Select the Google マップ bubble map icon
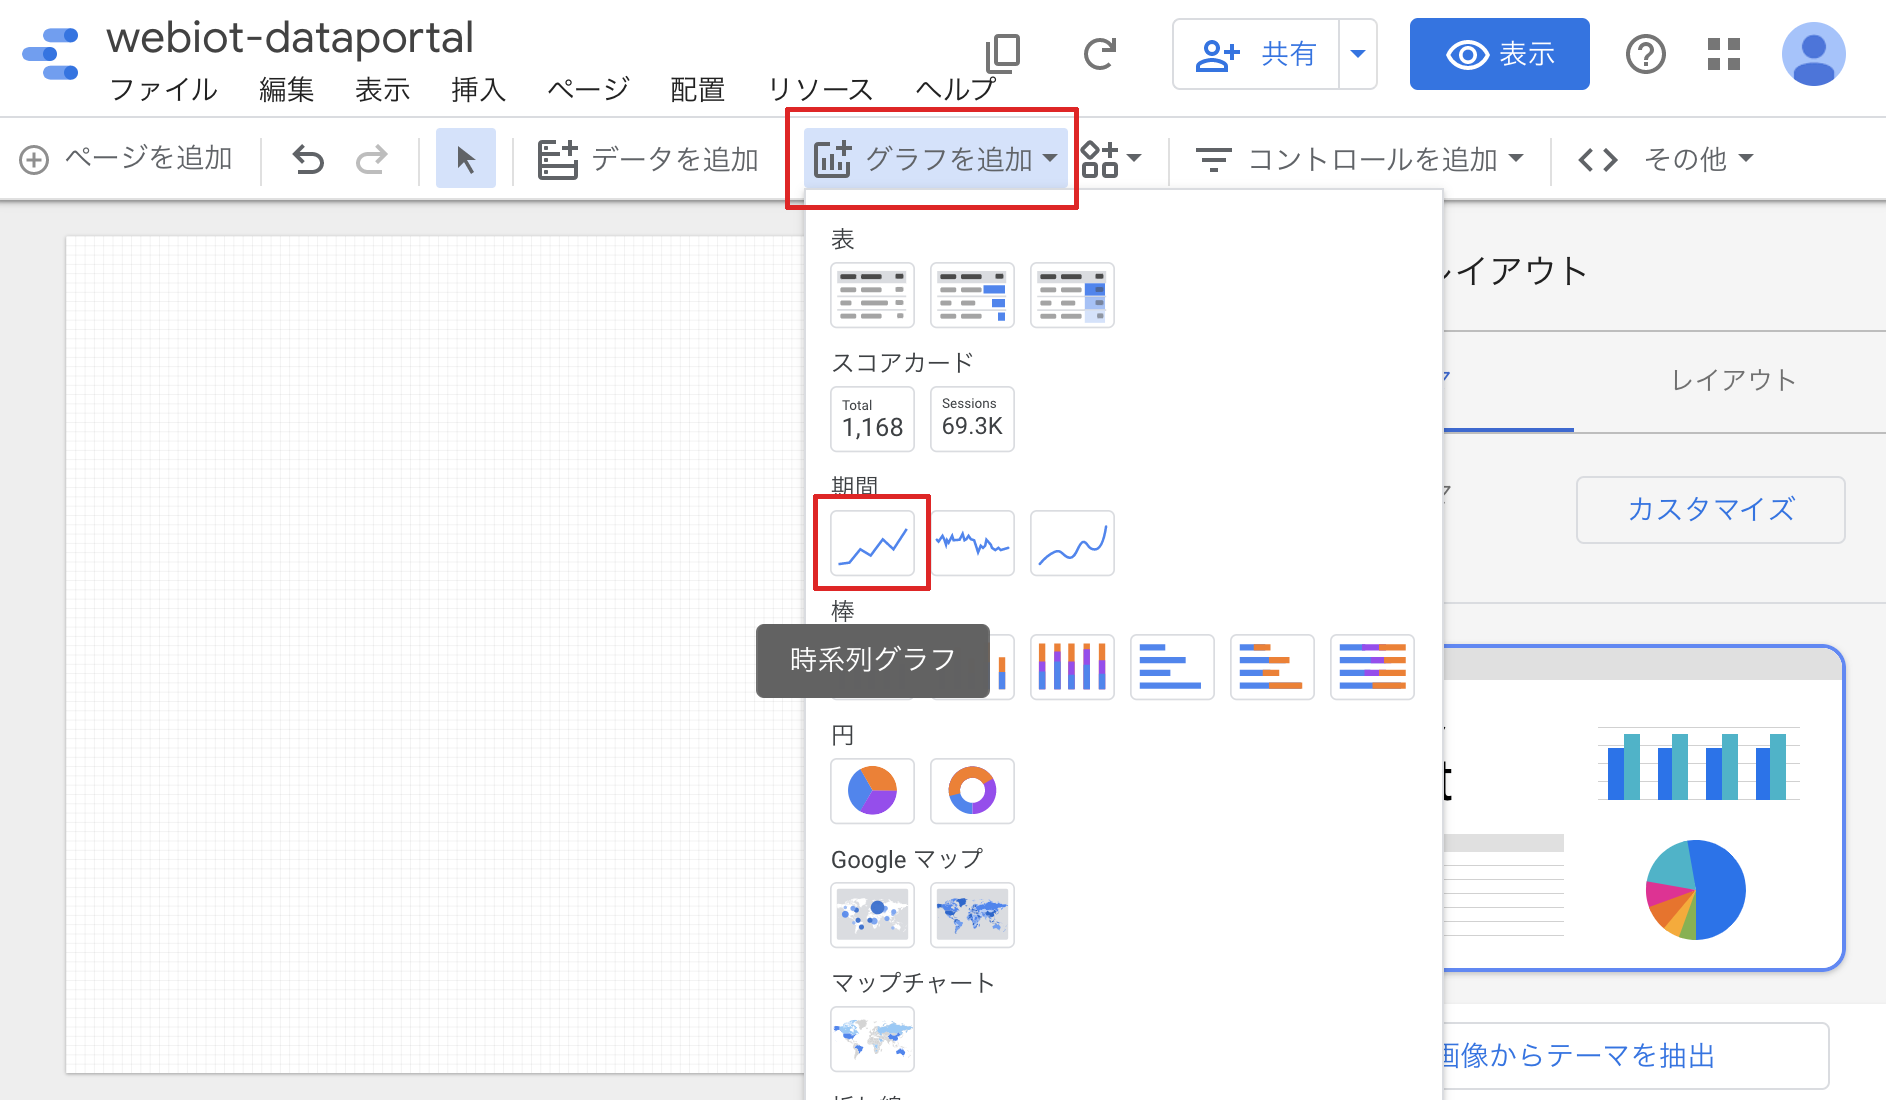 [871, 915]
